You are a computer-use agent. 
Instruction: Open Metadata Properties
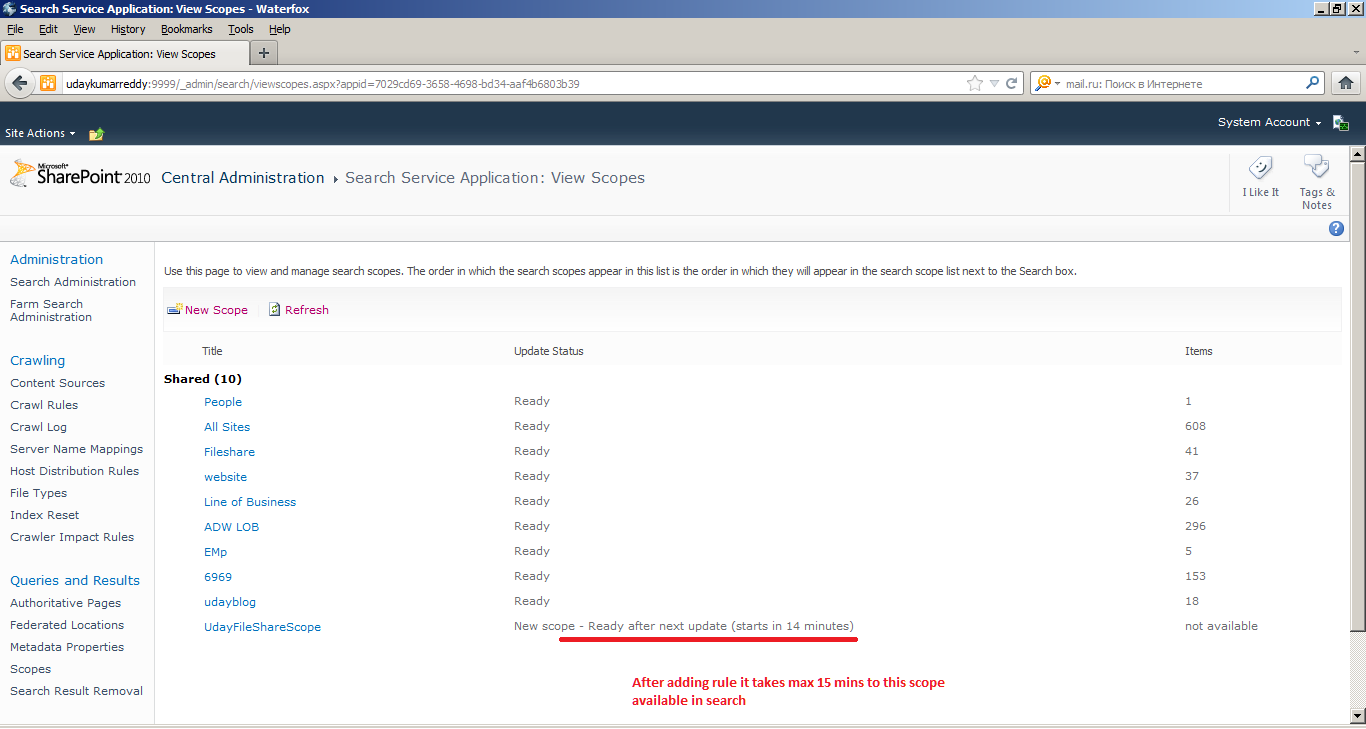coord(67,647)
